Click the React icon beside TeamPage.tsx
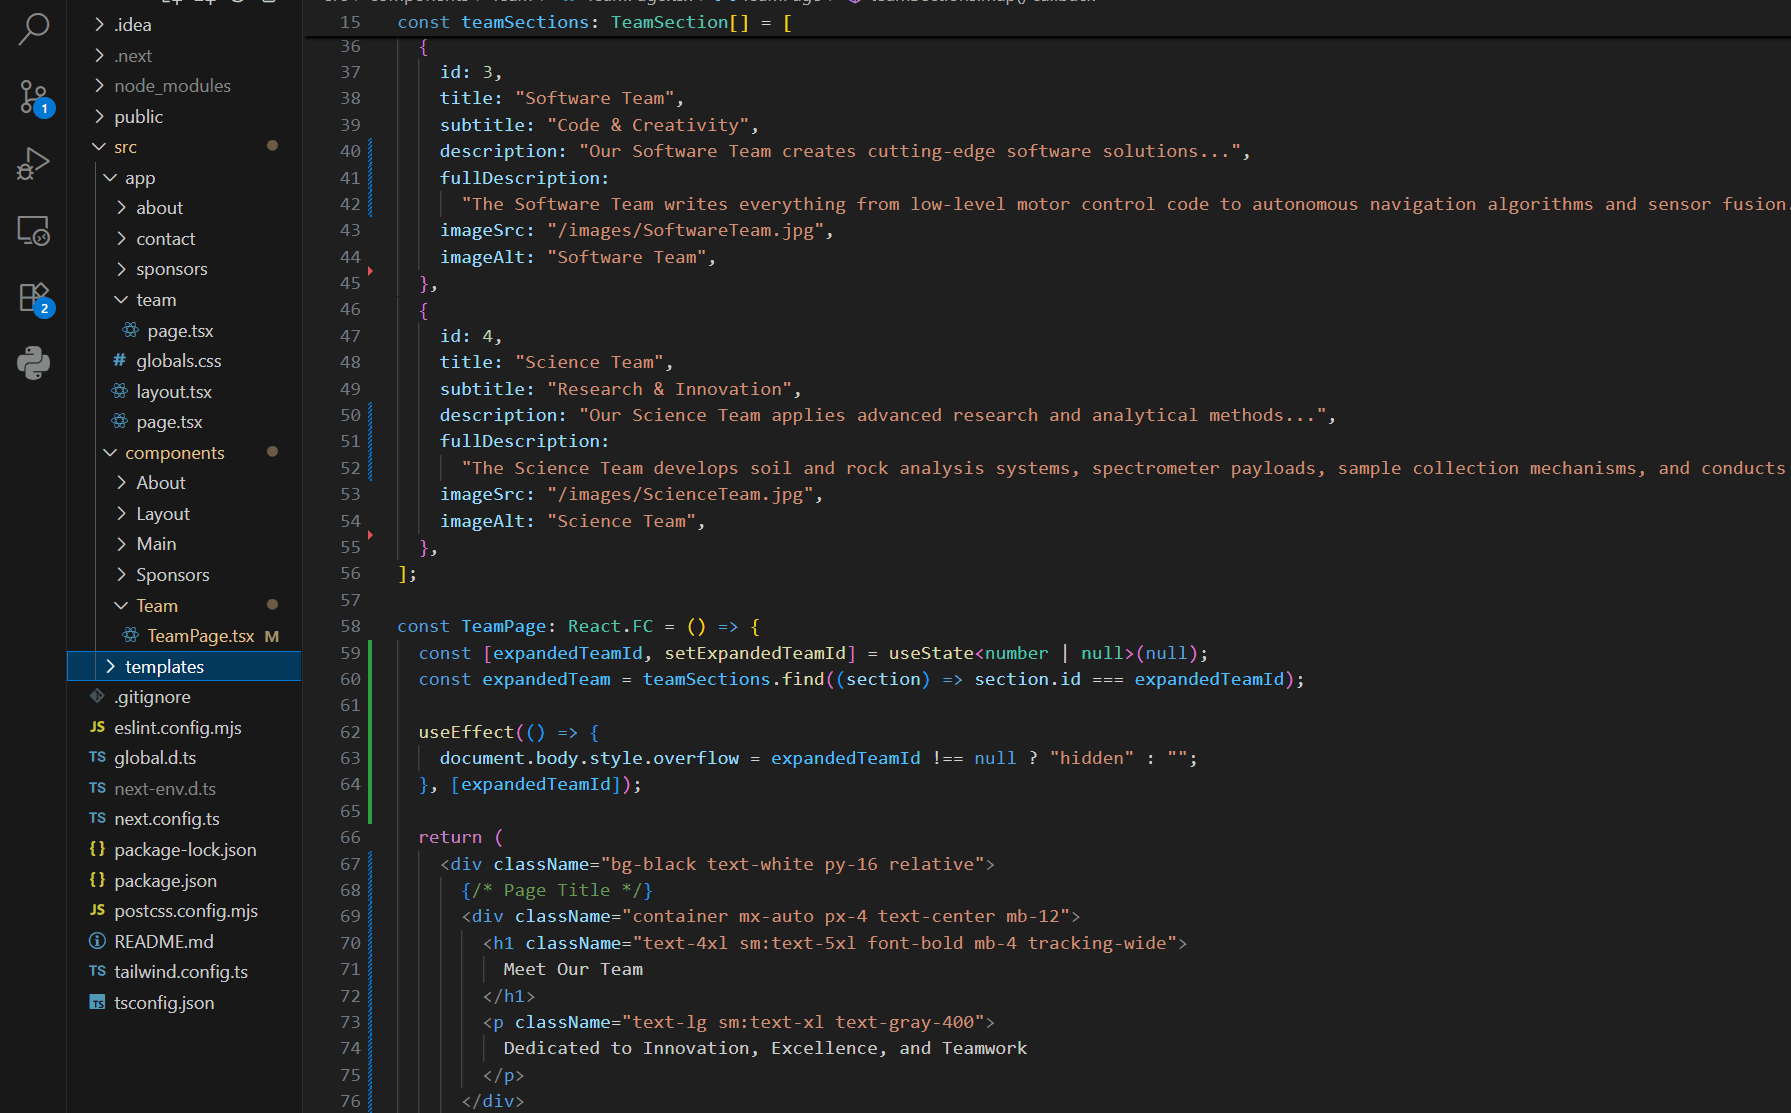1791x1113 pixels. point(130,635)
